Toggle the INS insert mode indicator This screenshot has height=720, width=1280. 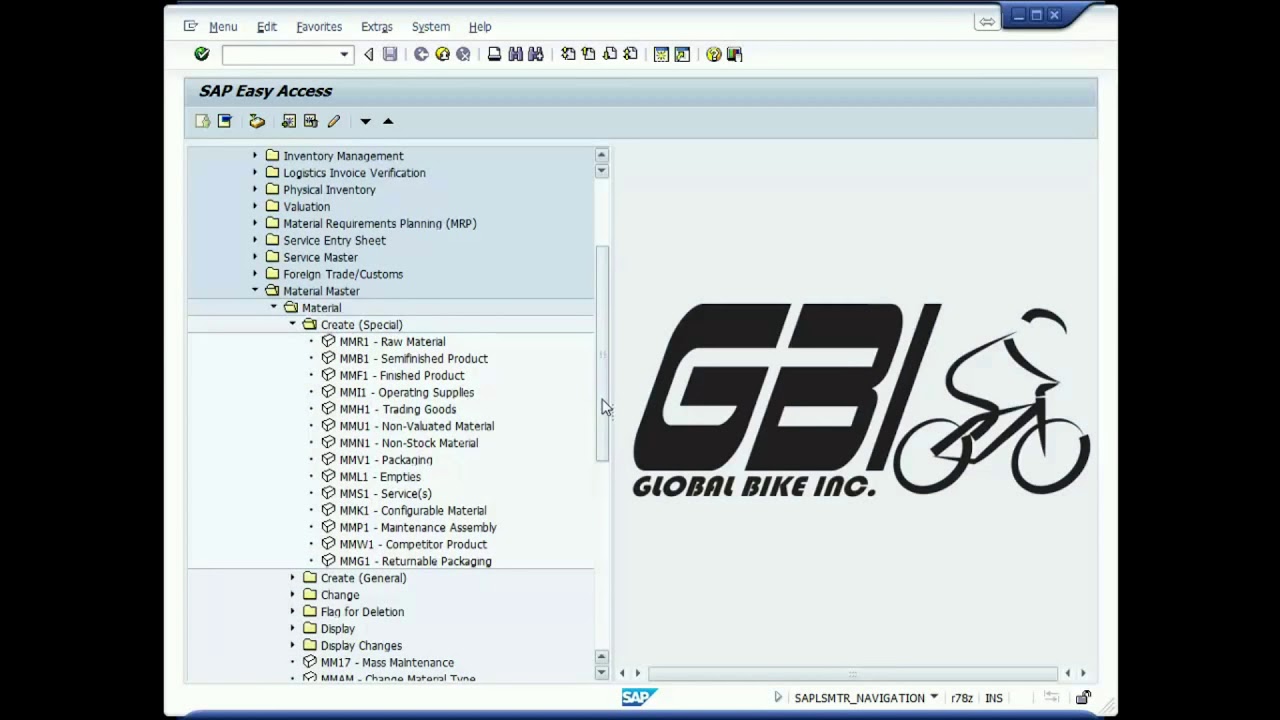pyautogui.click(x=994, y=698)
